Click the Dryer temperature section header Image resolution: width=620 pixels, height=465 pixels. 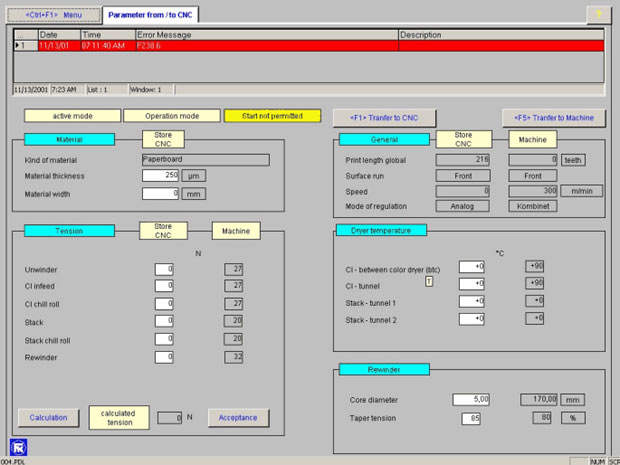click(381, 230)
